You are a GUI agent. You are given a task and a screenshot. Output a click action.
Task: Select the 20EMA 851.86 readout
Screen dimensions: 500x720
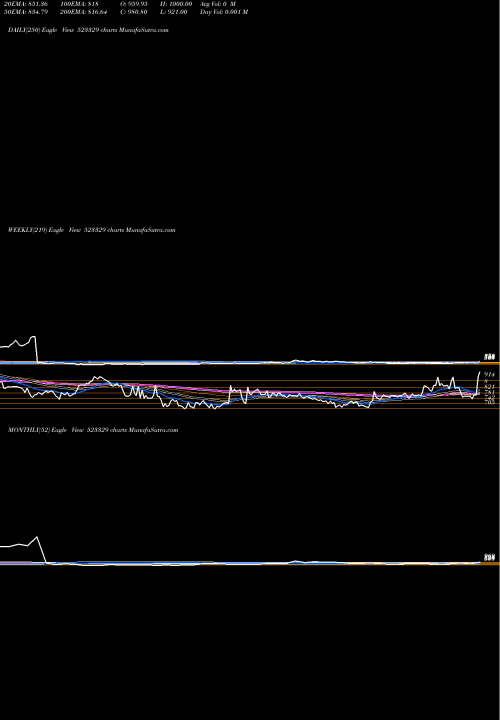(26, 4)
